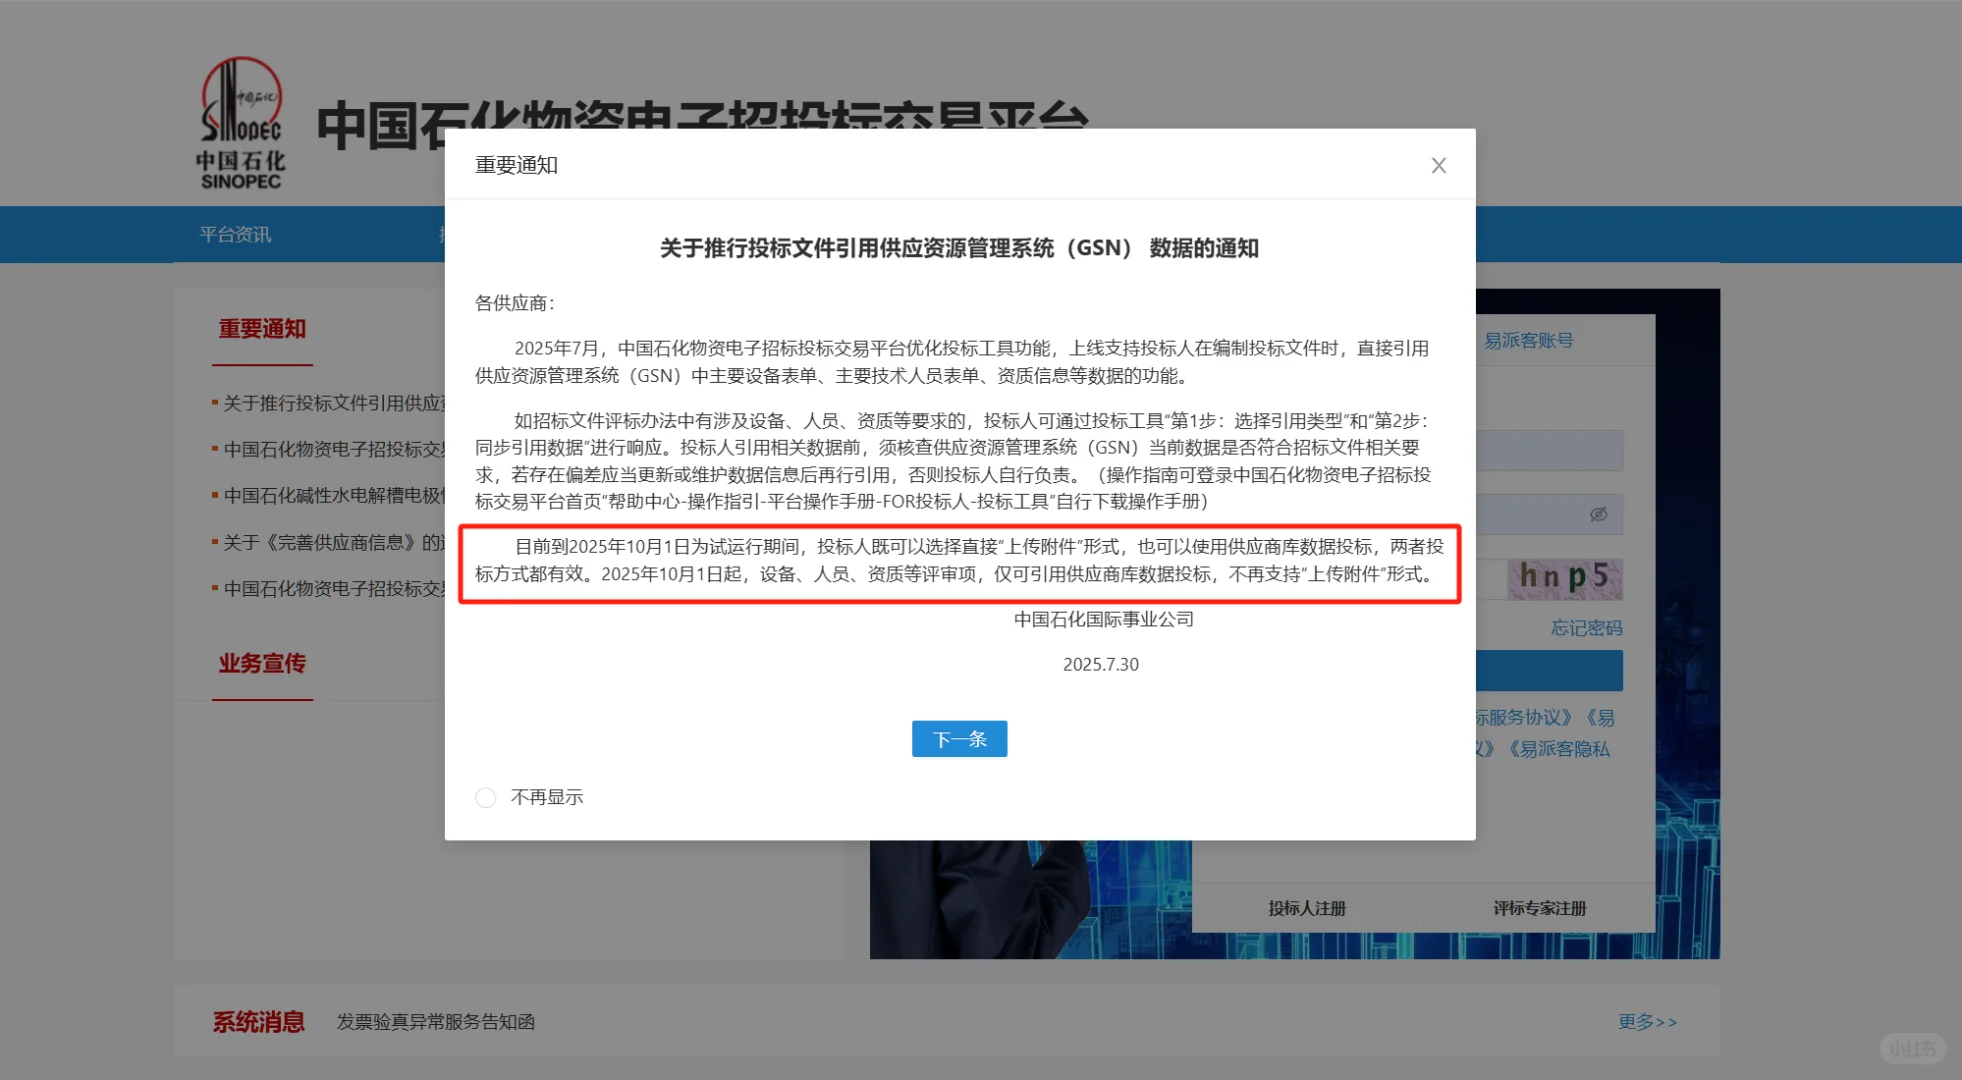The image size is (1962, 1080).
Task: Close the 重要通知 notice dialog
Action: tap(1438, 165)
